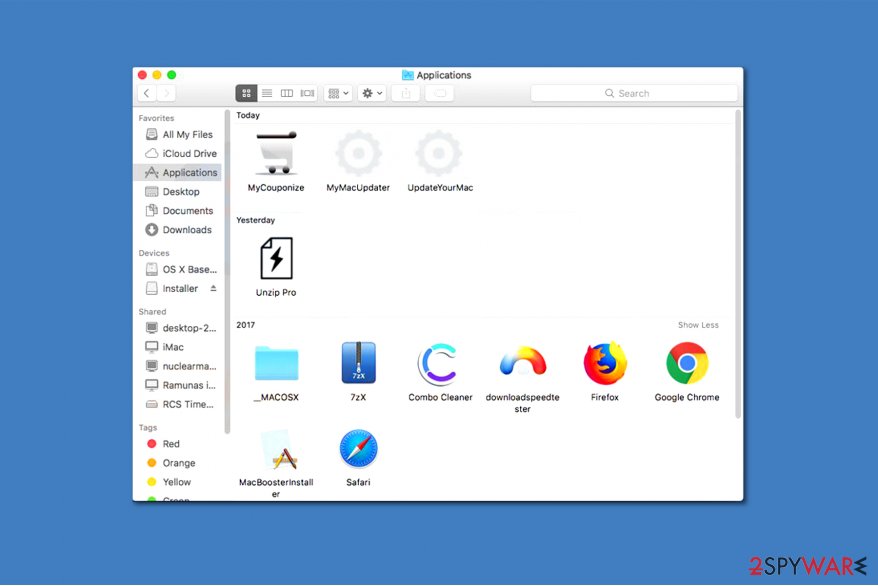878x586 pixels.
Task: Select the MyMacUpdater gear icon
Action: (358, 153)
